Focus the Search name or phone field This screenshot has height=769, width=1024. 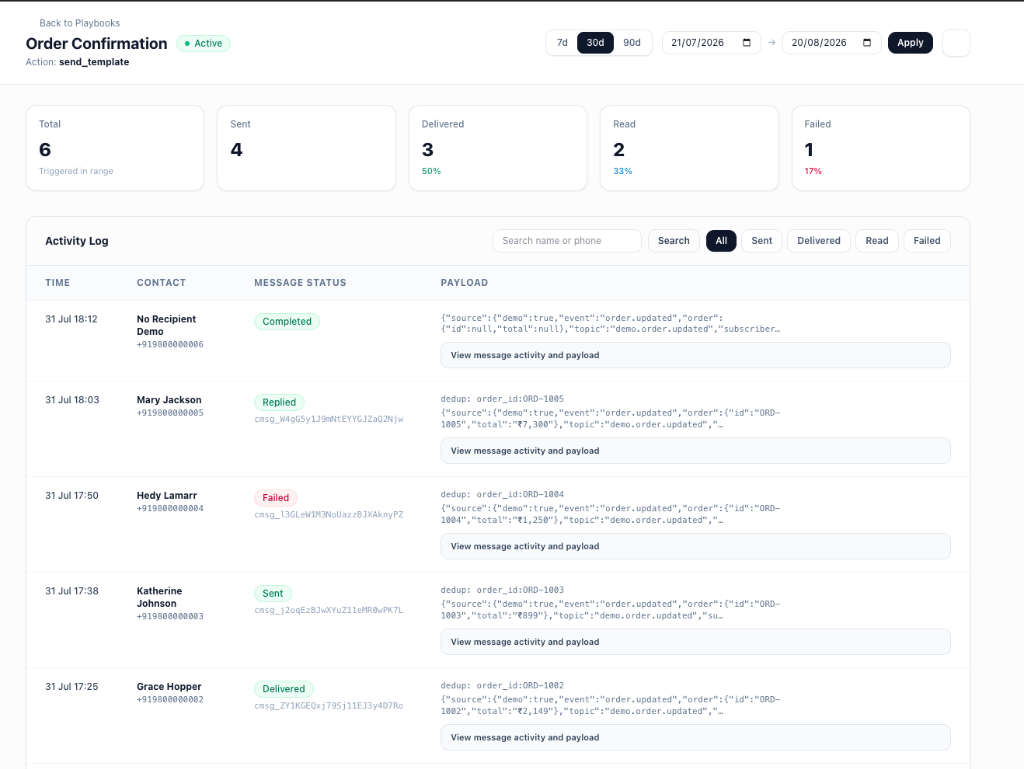click(x=567, y=241)
